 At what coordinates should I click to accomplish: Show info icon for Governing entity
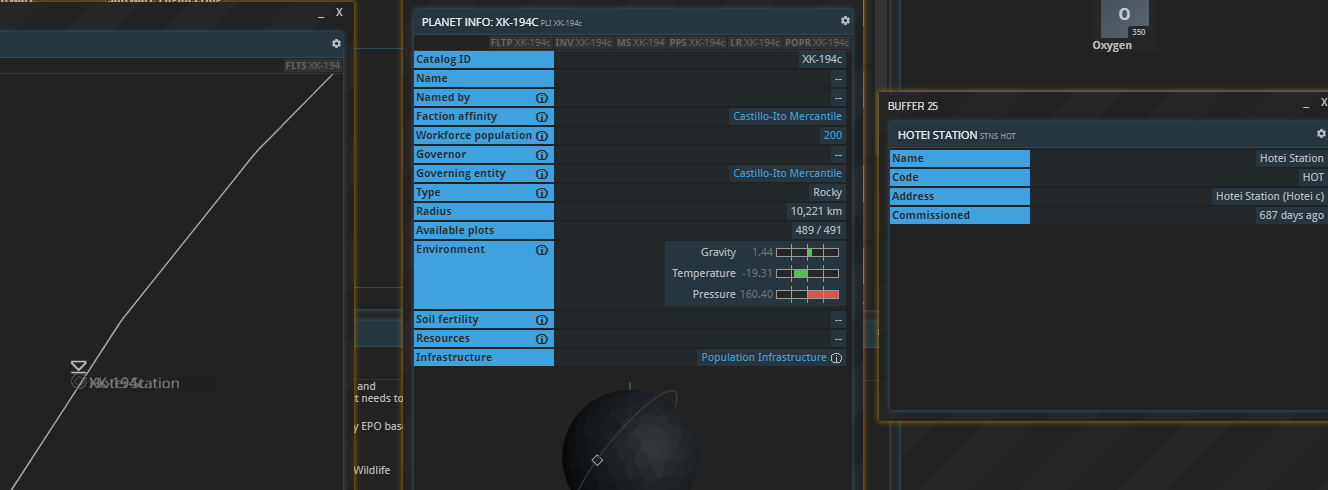tap(542, 174)
